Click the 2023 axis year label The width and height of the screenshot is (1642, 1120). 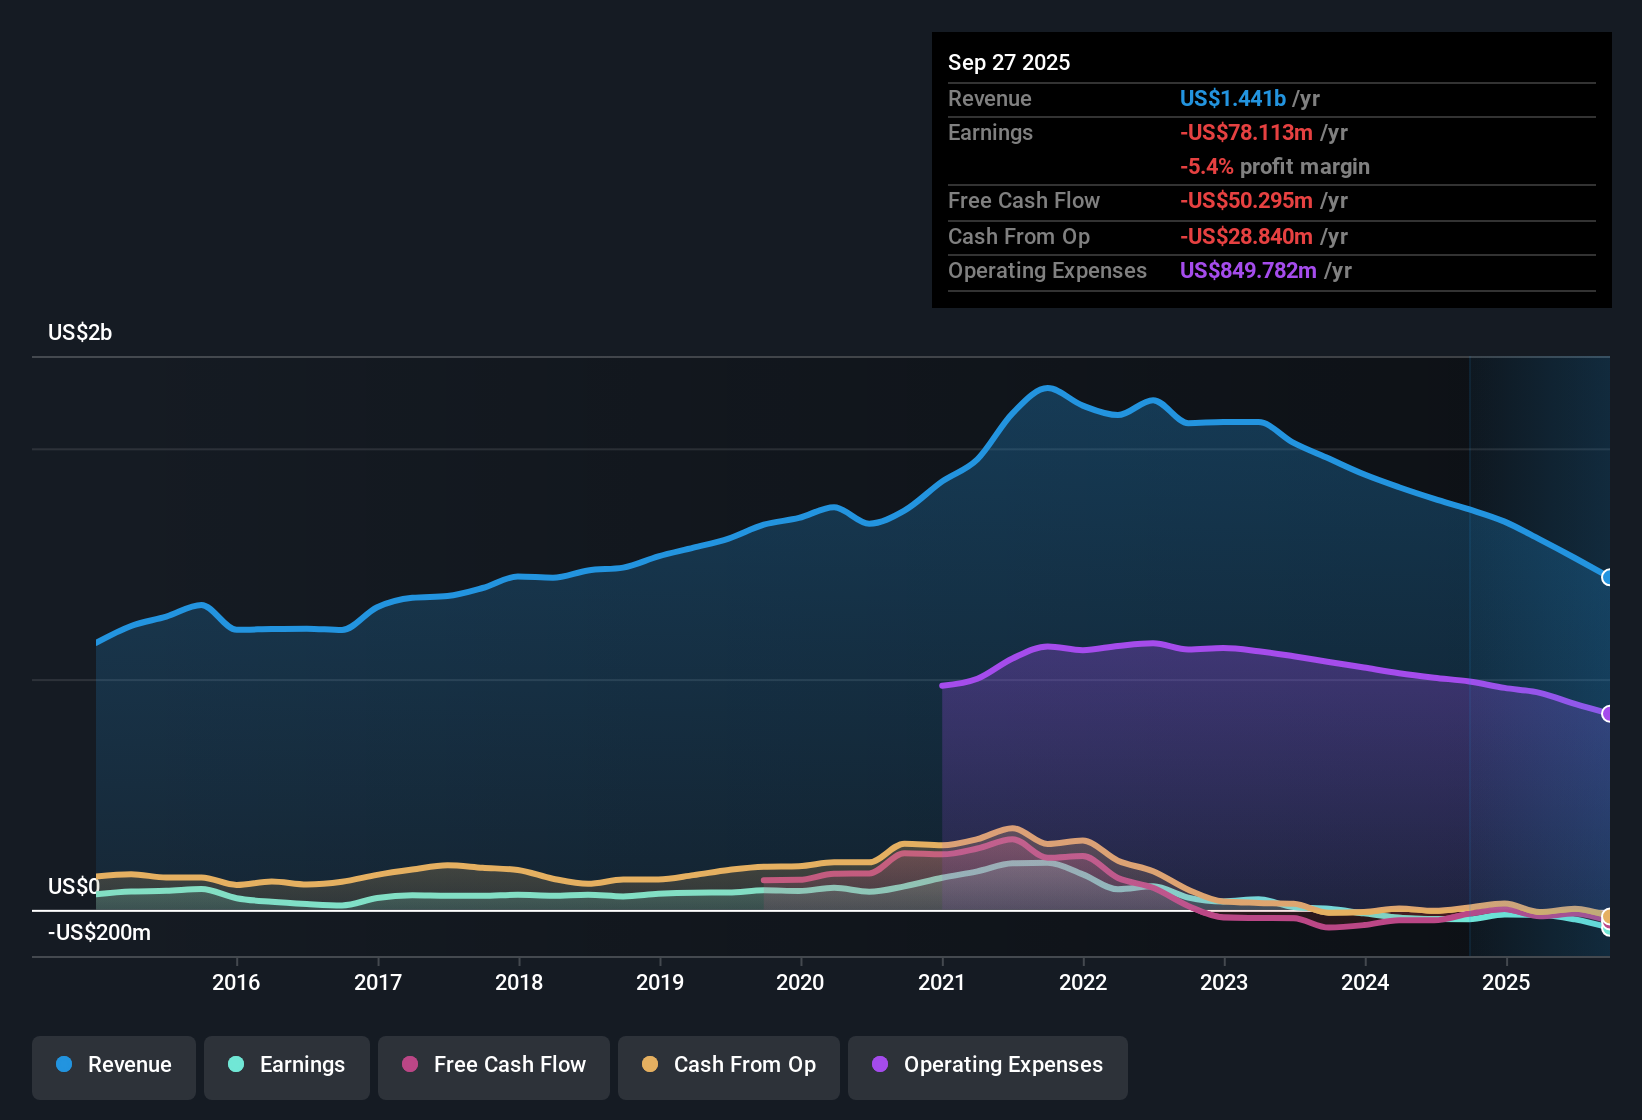1224,982
